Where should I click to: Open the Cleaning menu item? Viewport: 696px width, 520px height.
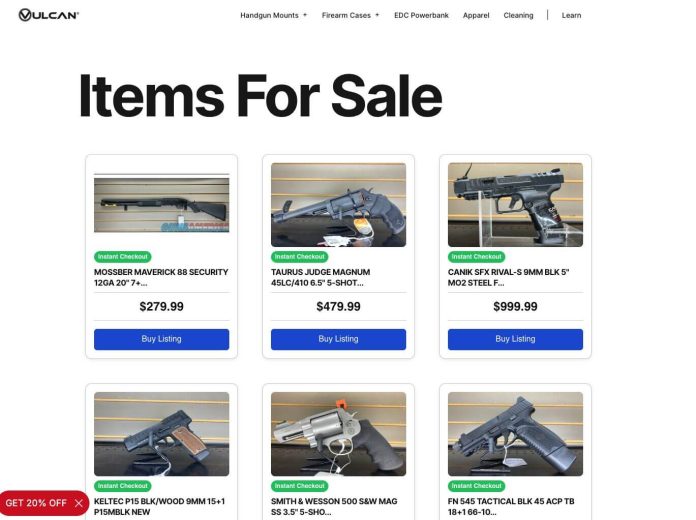point(518,15)
